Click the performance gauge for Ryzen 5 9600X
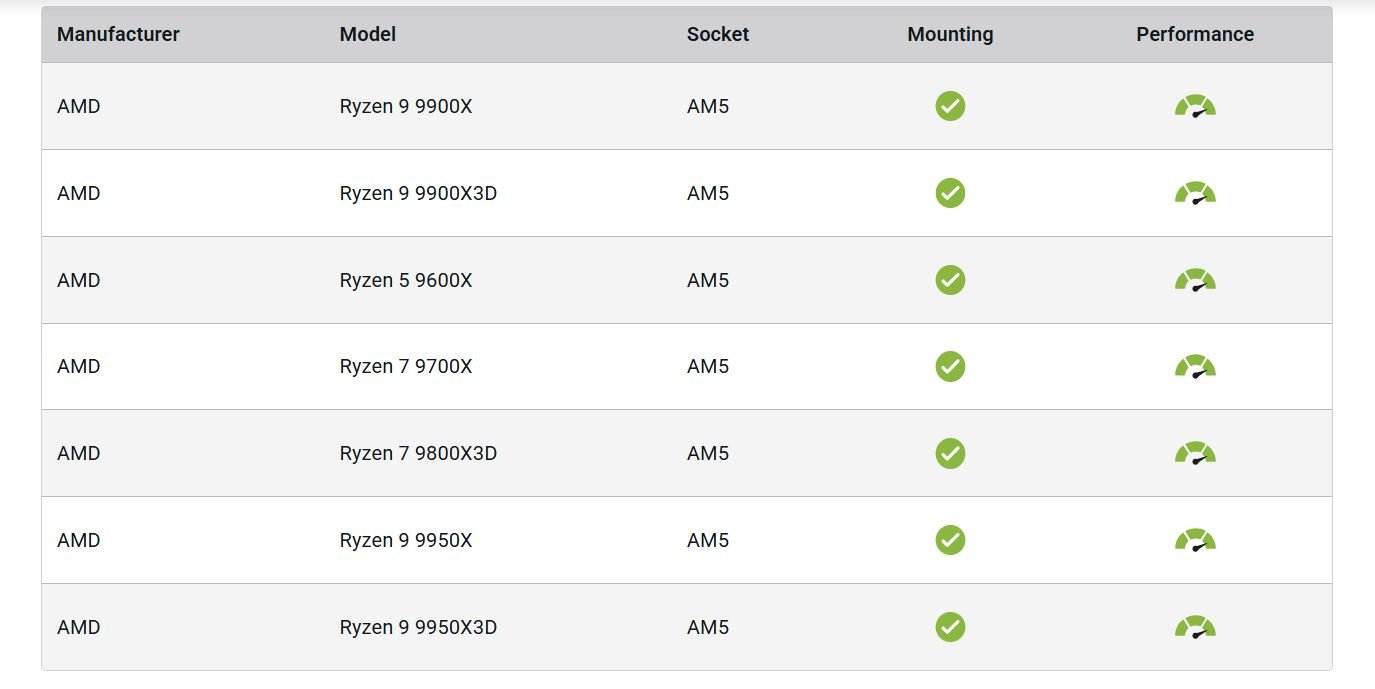The height and width of the screenshot is (689, 1375). point(1195,280)
